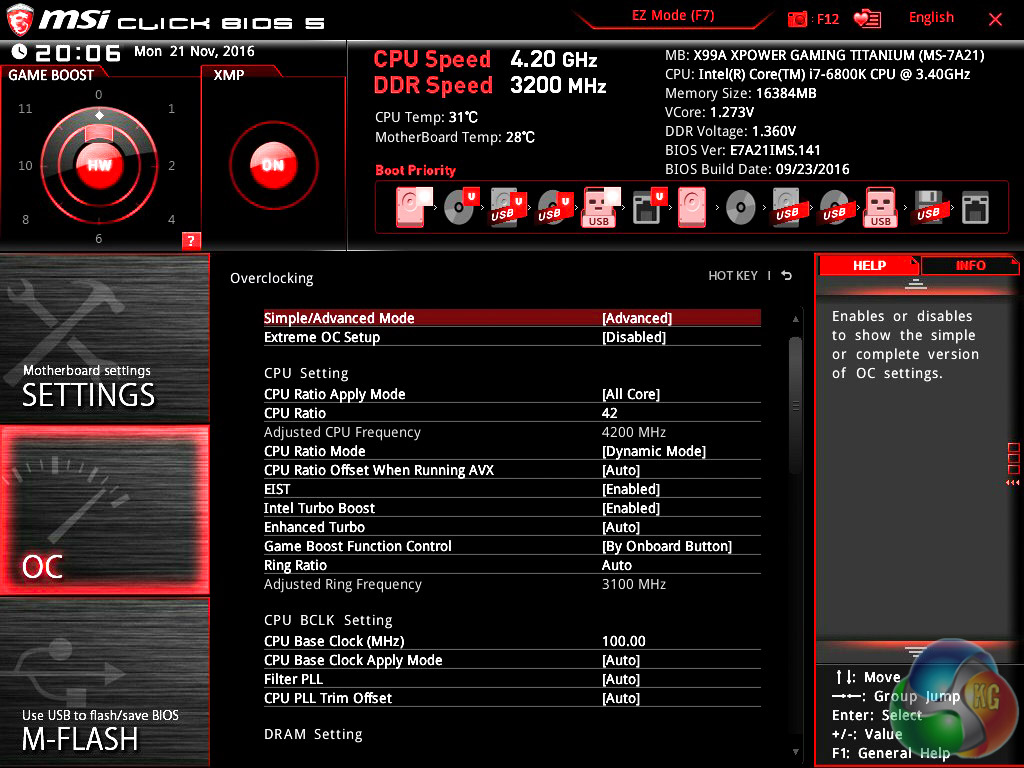Toggle EIST Enabled setting
The height and width of the screenshot is (768, 1024).
click(512, 489)
